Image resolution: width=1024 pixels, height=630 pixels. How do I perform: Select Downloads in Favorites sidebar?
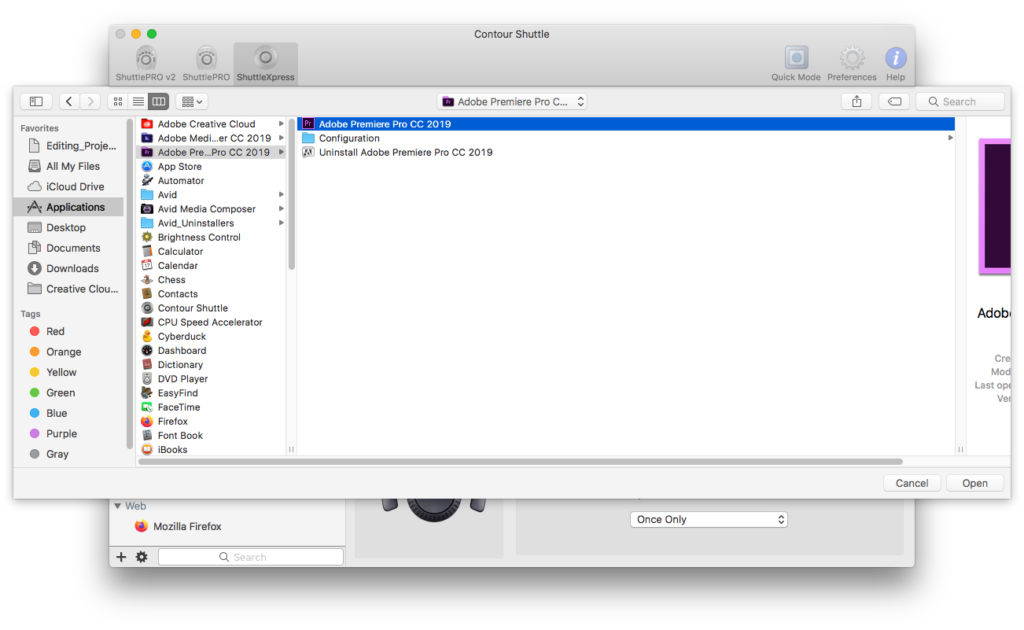click(x=71, y=268)
